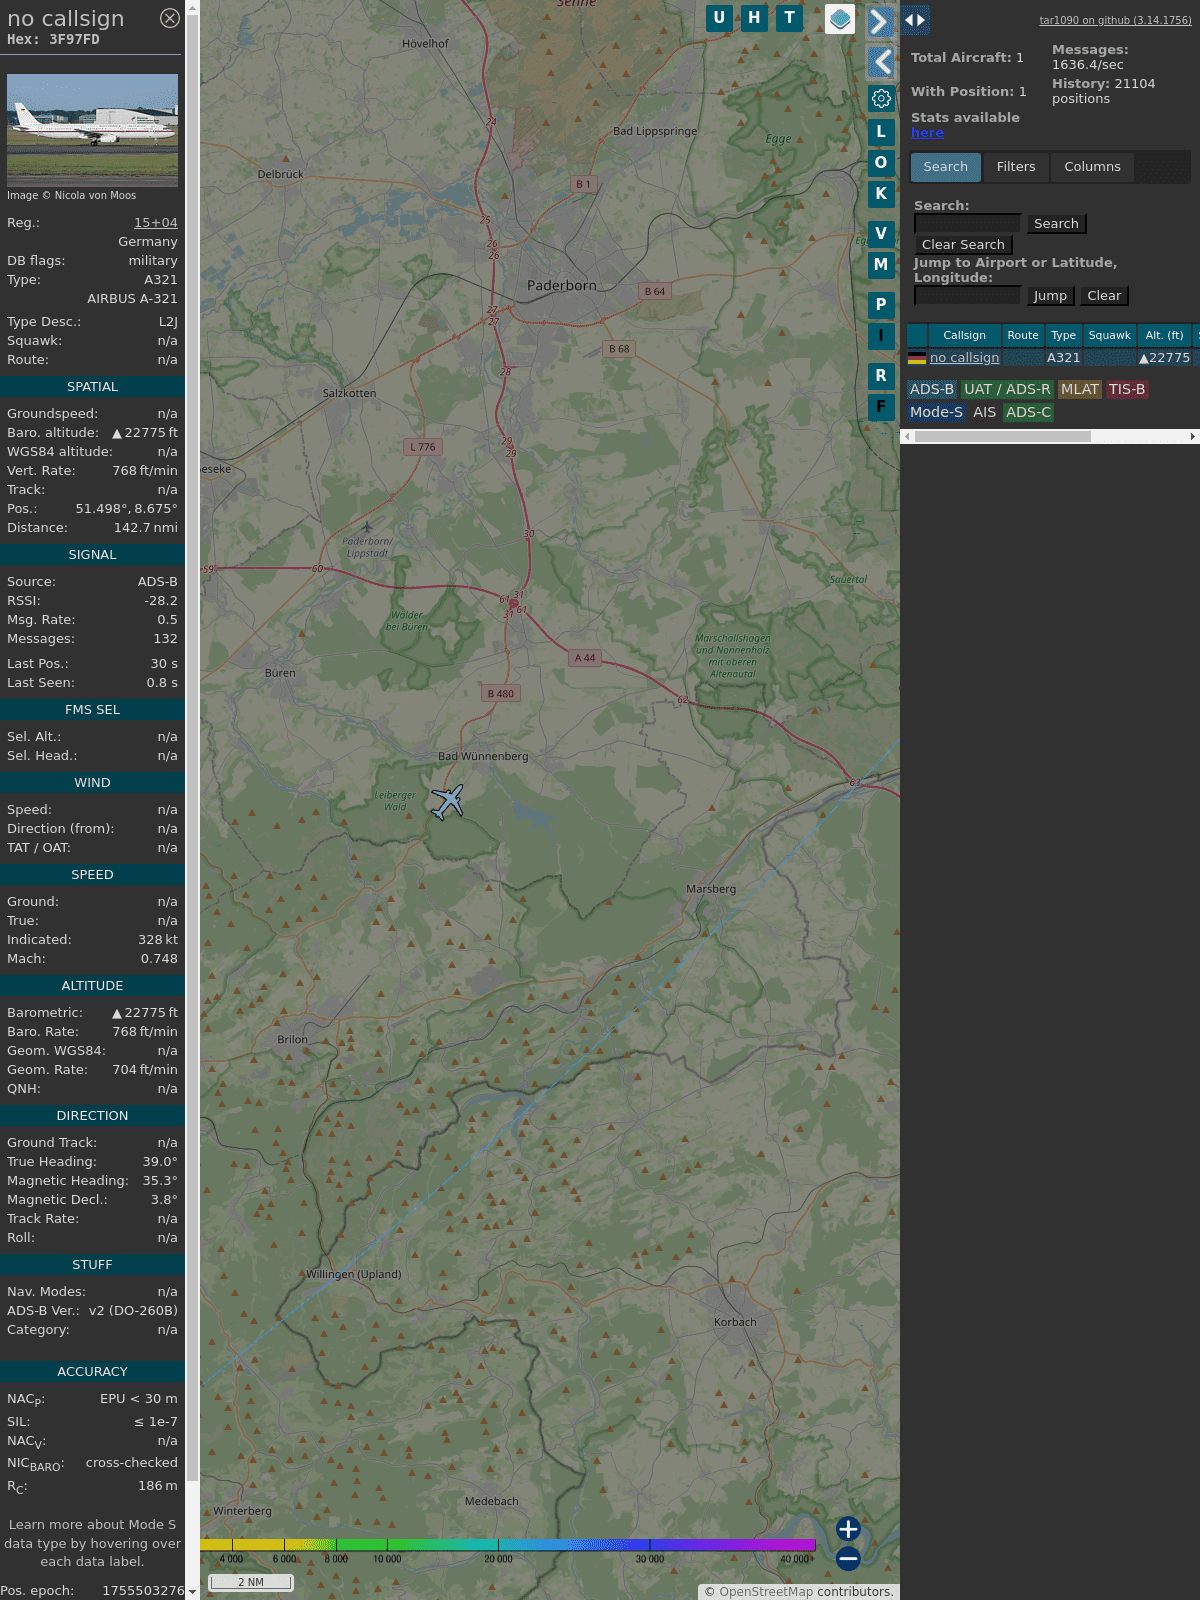Toggle sidebar width with double arrow icon
The height and width of the screenshot is (1600, 1200).
(x=915, y=20)
